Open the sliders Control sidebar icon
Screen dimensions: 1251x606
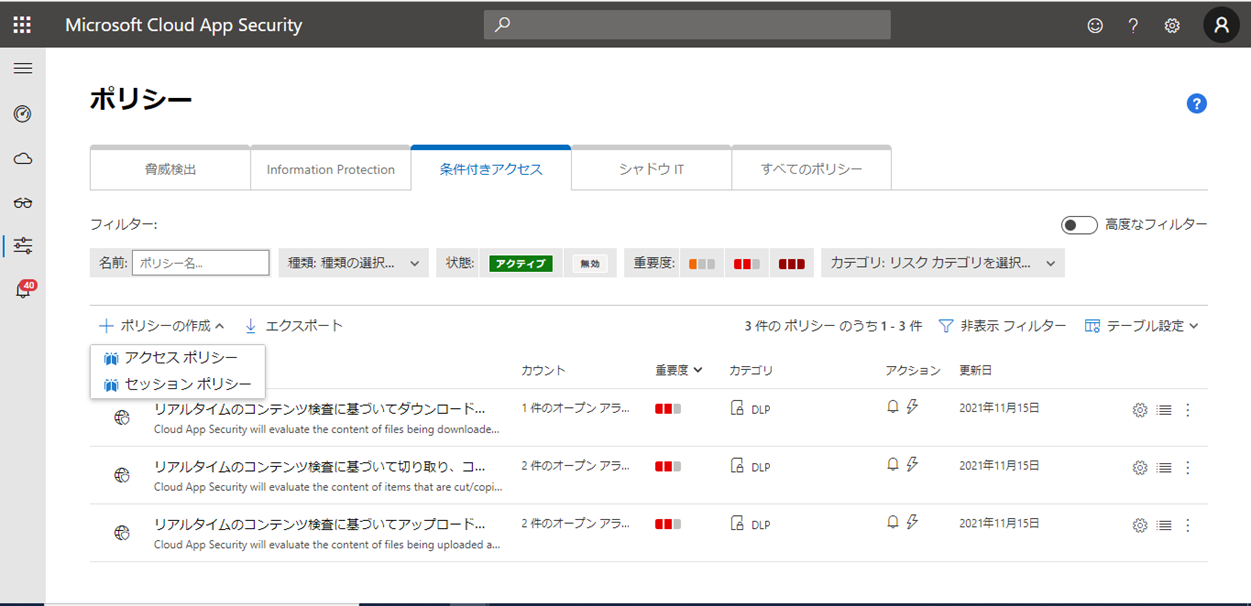click(22, 246)
